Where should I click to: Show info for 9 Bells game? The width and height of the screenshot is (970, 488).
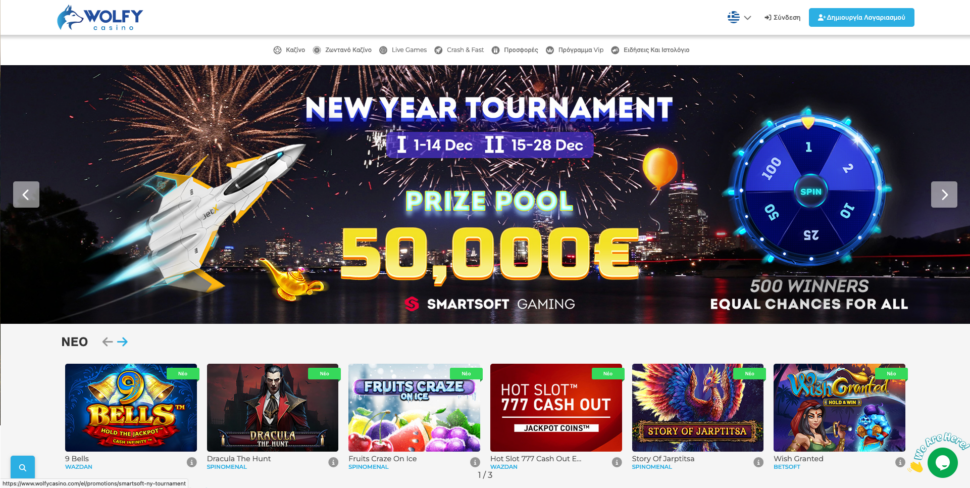click(x=192, y=462)
